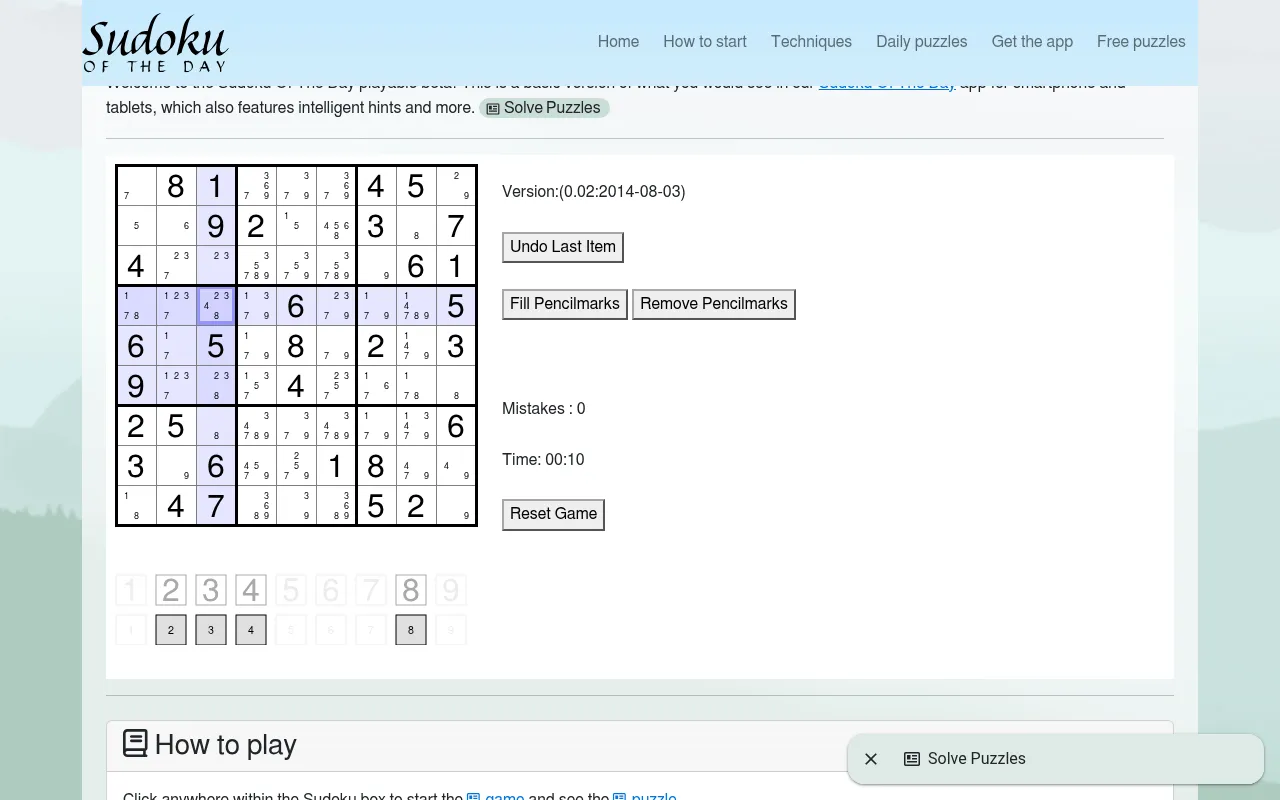The image size is (1280, 800).
Task: Click the Reset Game button
Action: point(553,514)
